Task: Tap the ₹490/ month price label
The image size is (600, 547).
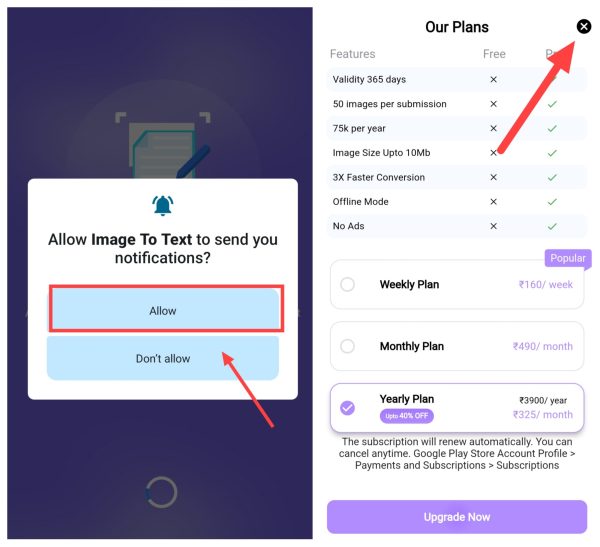Action: [x=543, y=346]
